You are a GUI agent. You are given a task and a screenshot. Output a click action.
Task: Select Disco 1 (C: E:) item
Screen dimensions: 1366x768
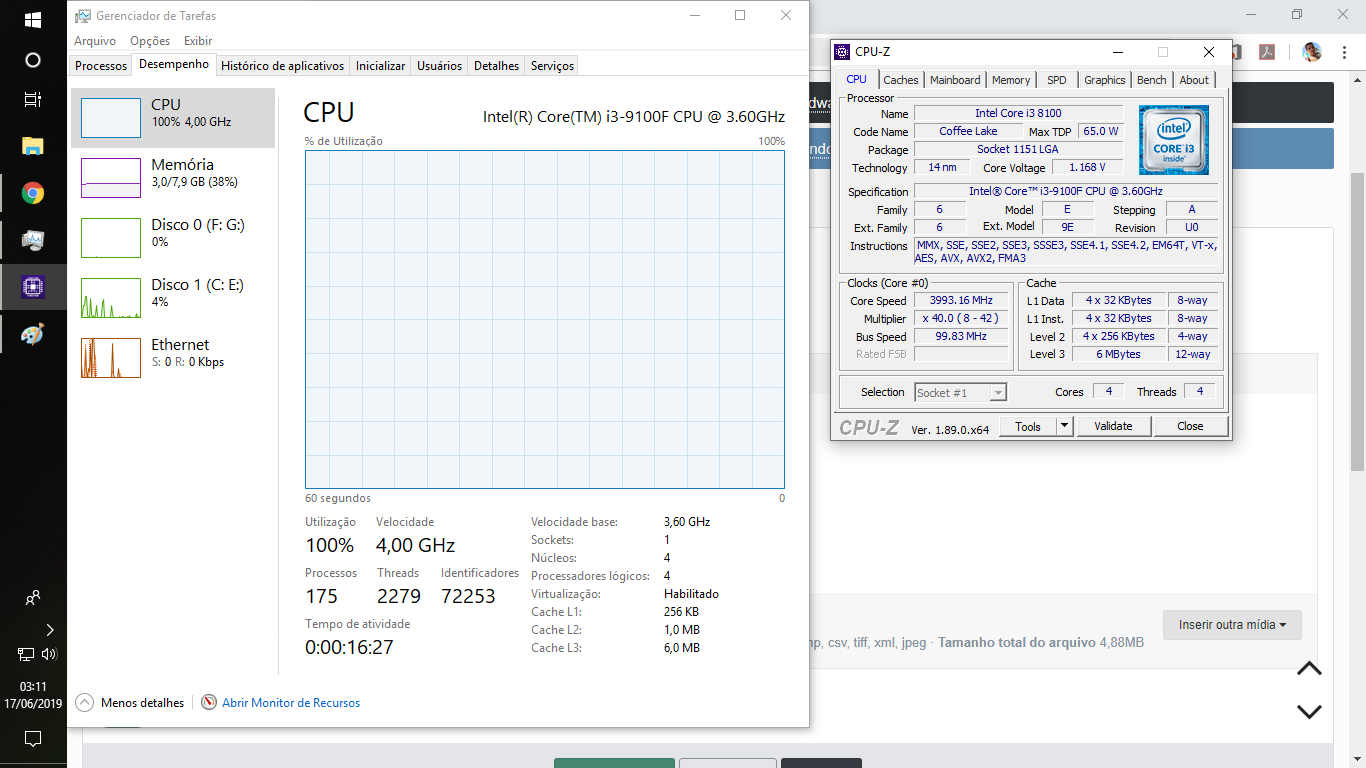click(173, 298)
